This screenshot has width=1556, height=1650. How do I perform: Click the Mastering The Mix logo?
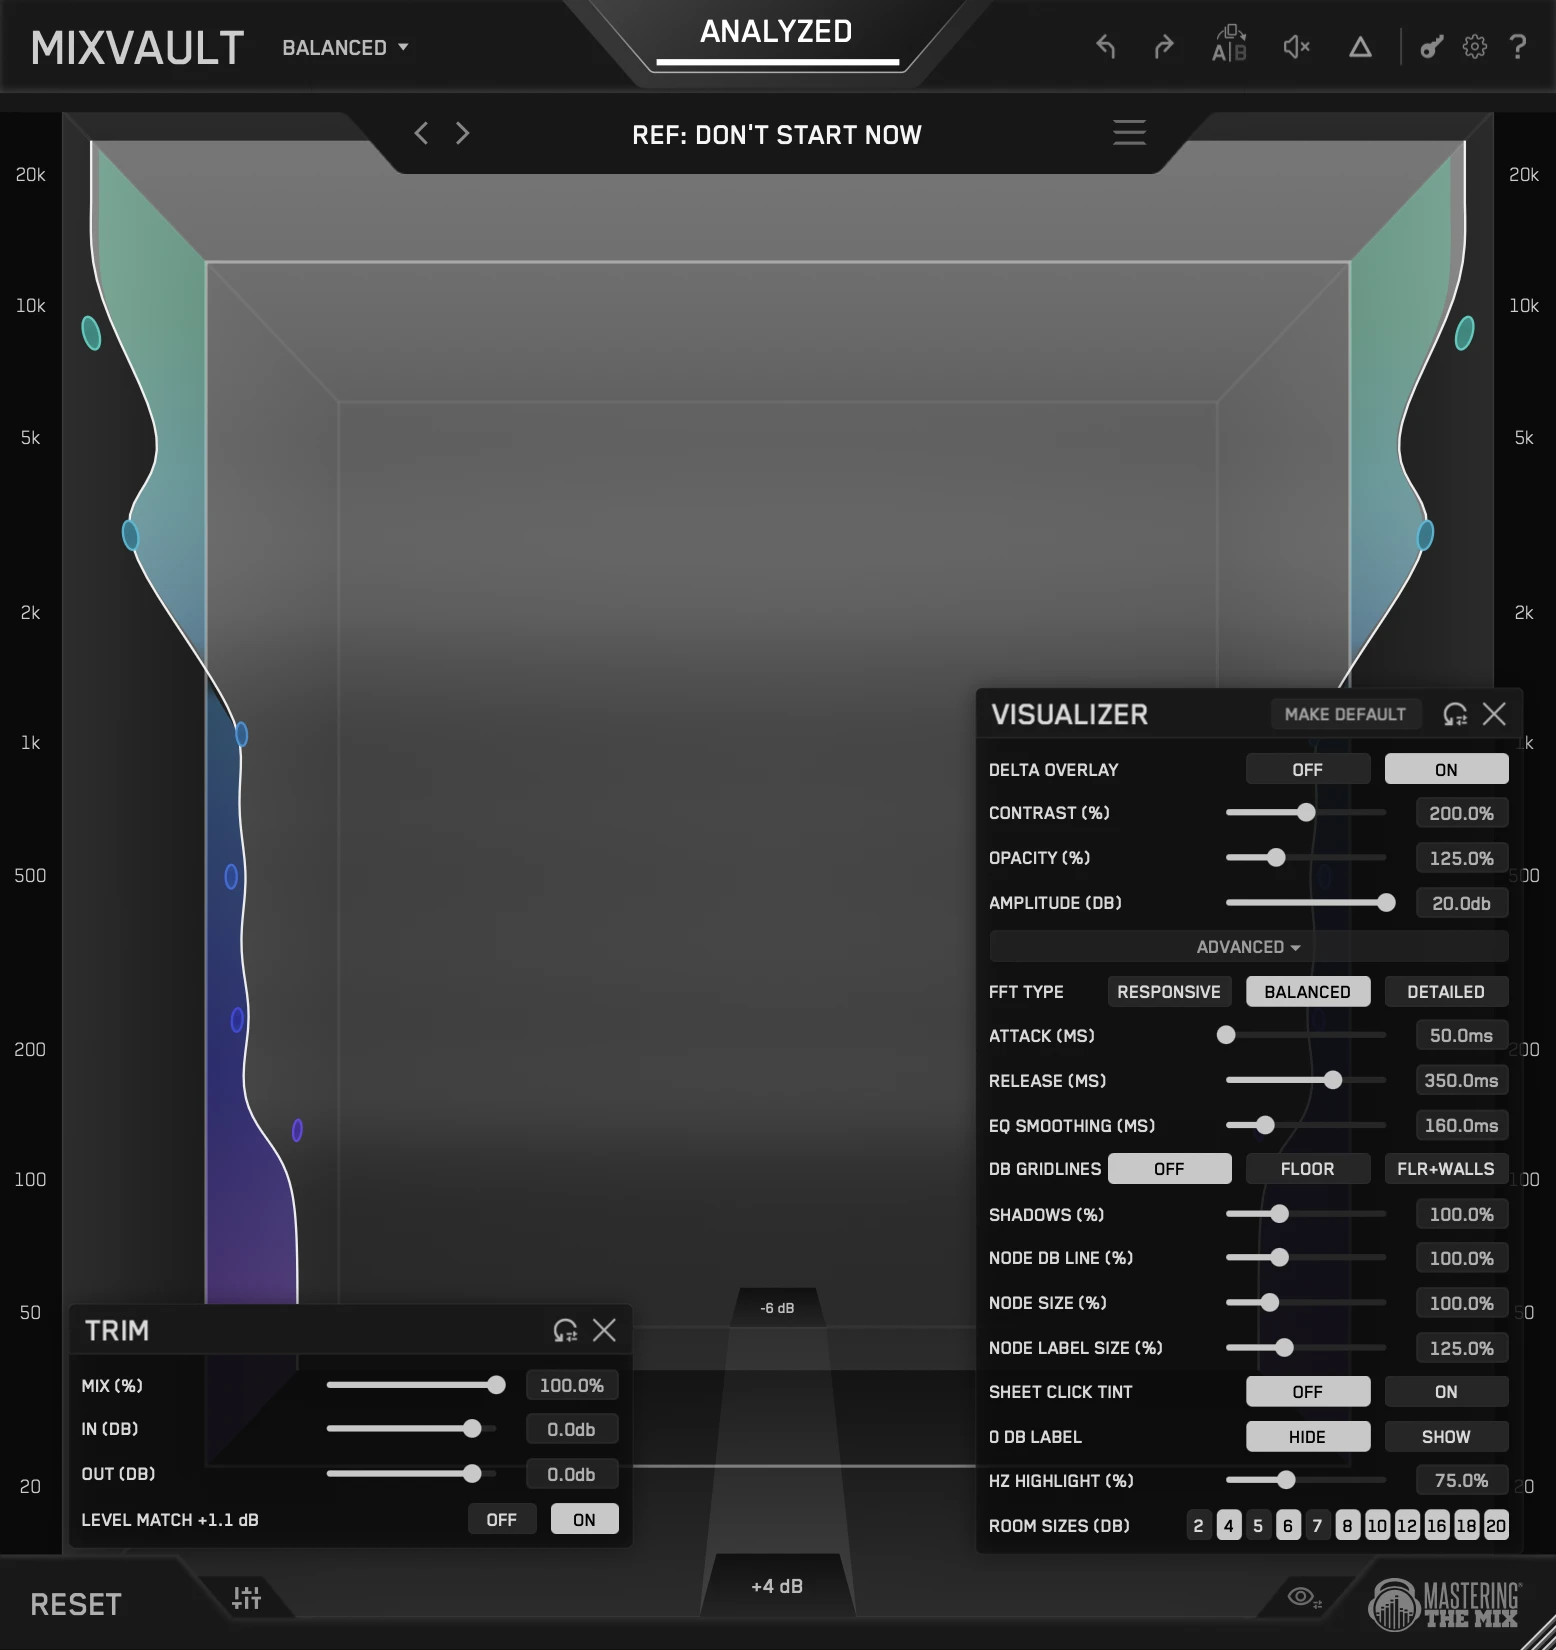point(1445,1605)
